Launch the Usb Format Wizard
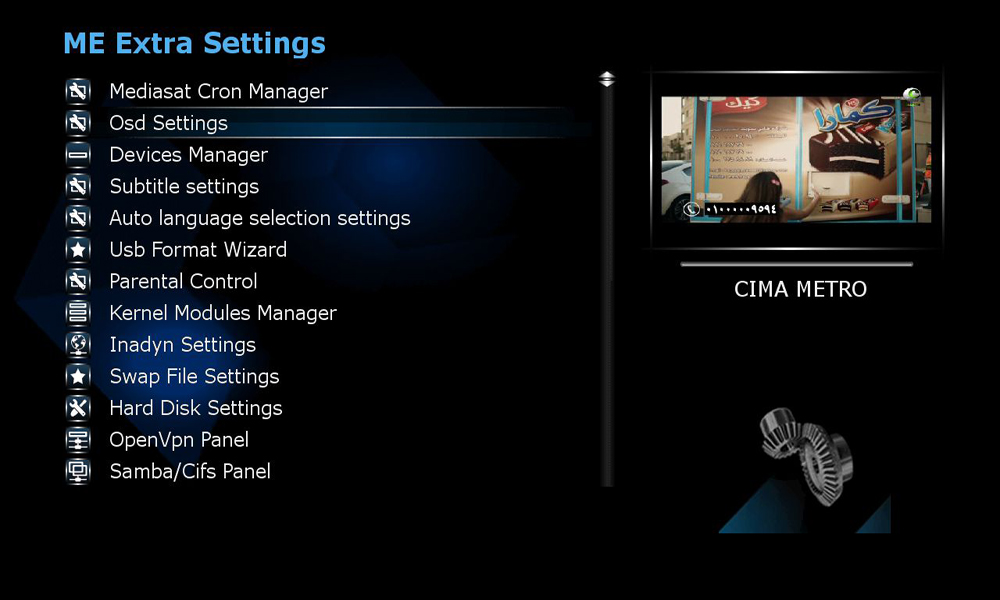 pos(198,249)
